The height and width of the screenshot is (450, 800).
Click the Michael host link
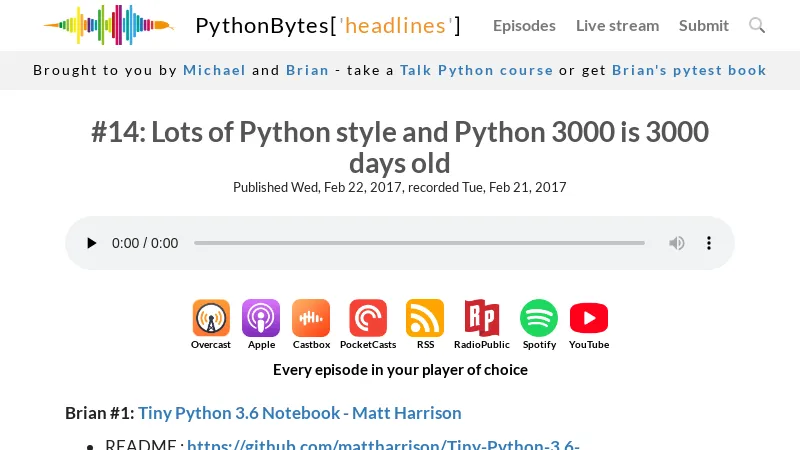[214, 70]
